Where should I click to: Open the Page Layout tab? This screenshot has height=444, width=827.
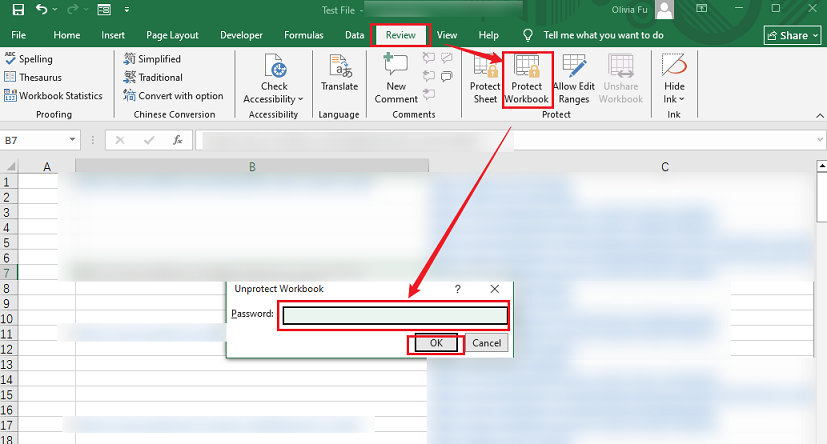(172, 35)
